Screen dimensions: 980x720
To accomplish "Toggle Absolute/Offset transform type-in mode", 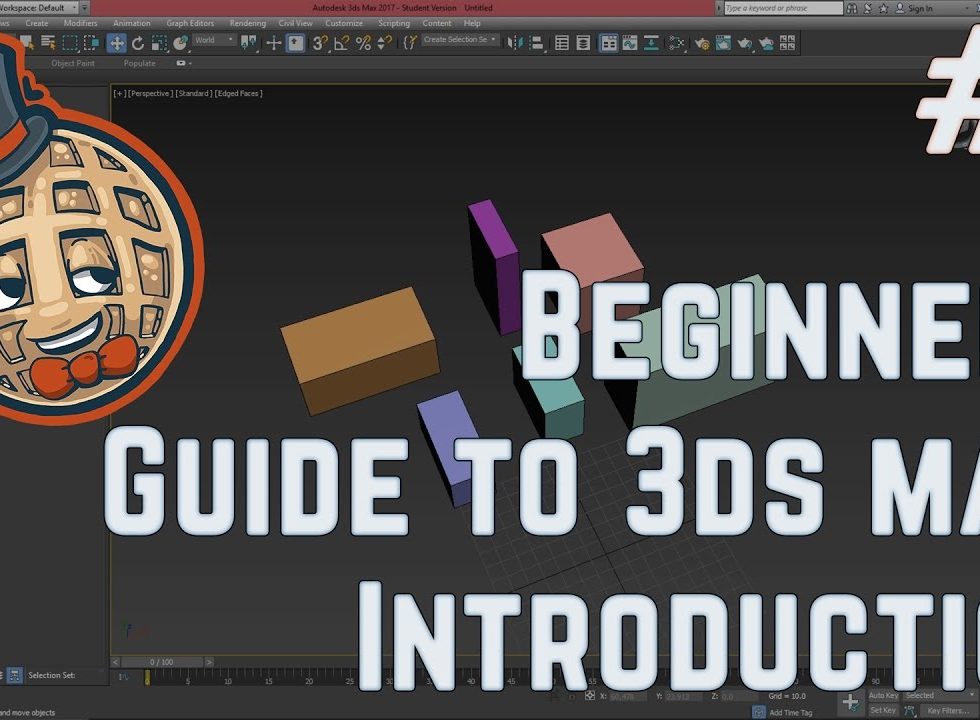I will (x=589, y=696).
